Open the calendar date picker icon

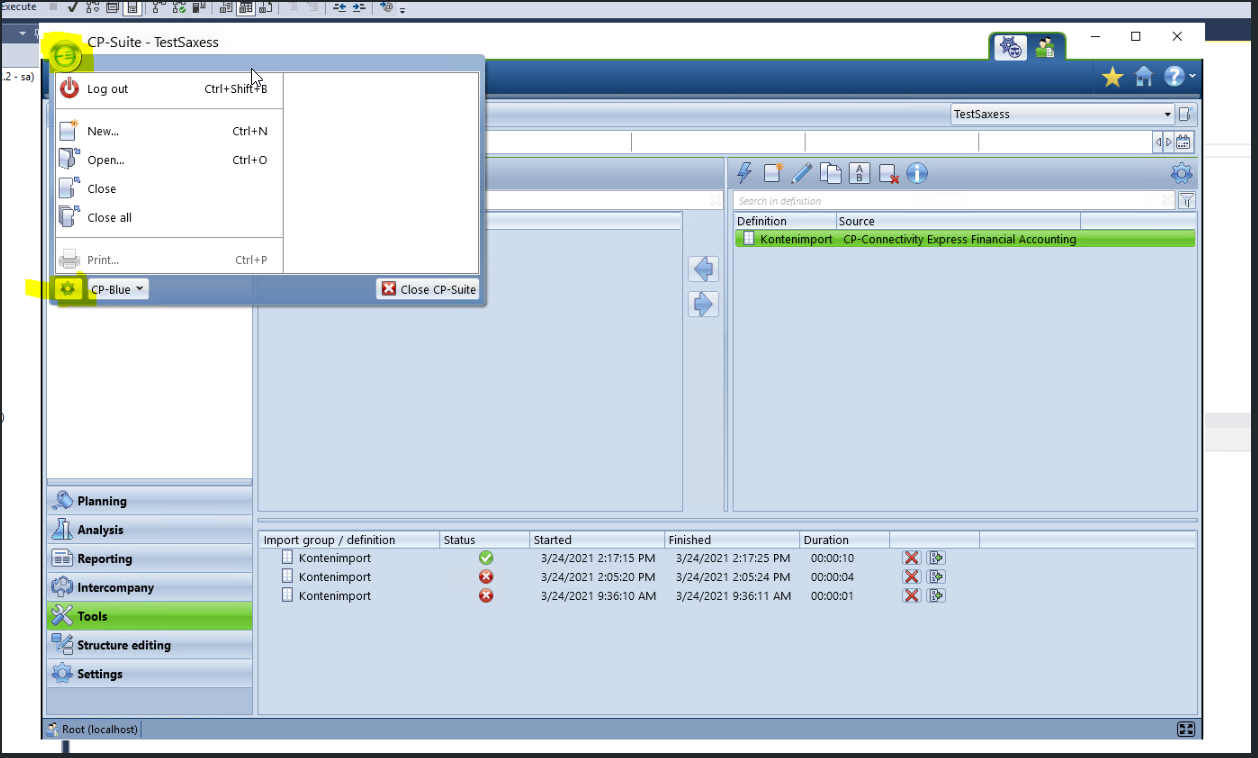tap(1184, 143)
